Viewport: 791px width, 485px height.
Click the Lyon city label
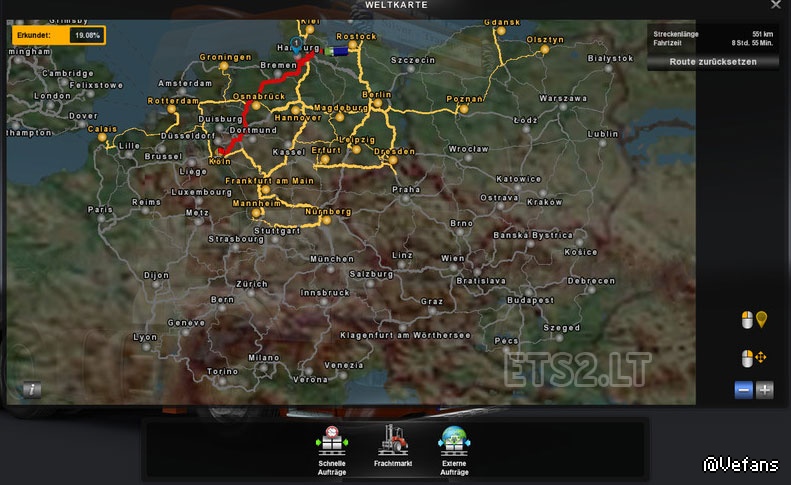click(145, 337)
